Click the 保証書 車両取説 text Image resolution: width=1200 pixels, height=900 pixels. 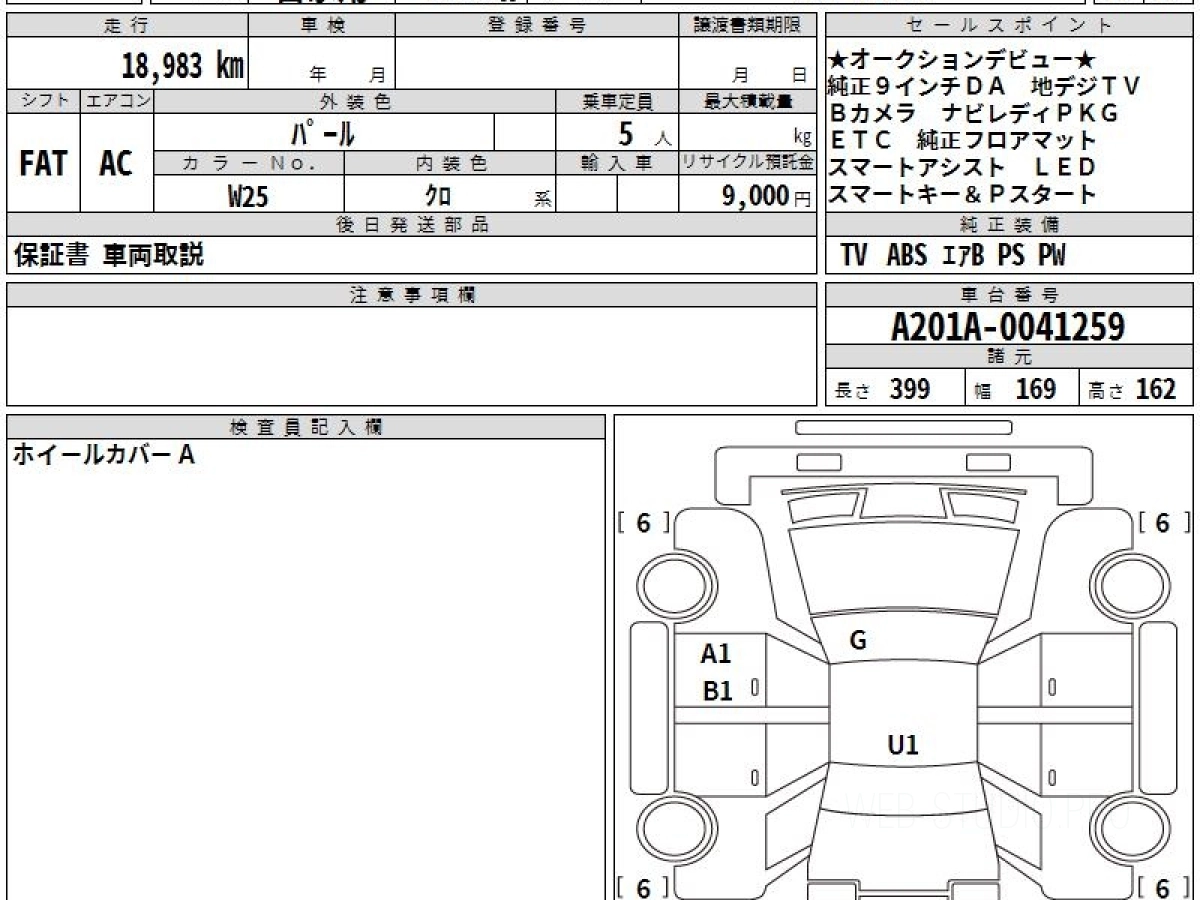point(109,256)
